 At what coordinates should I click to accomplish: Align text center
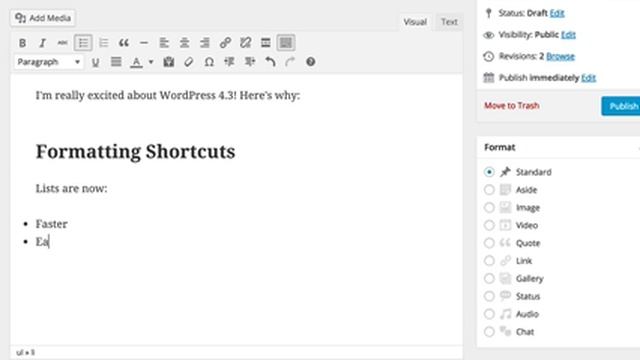pos(184,42)
